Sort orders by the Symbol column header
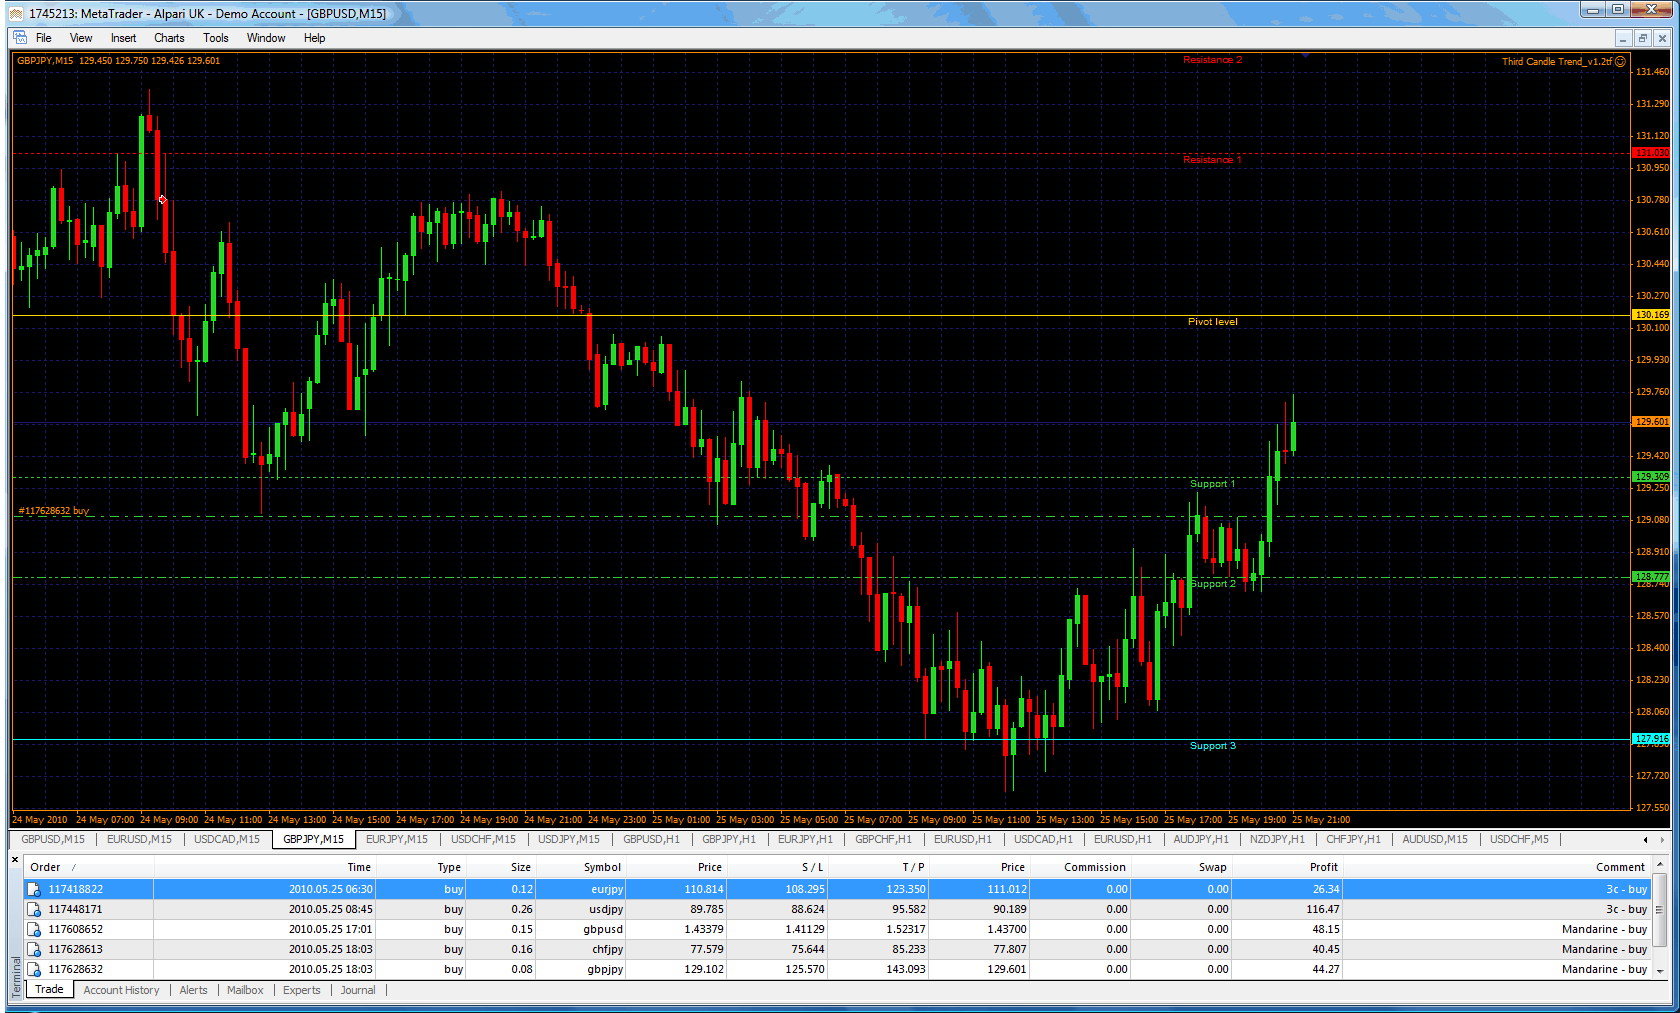1680x1013 pixels. pyautogui.click(x=580, y=867)
